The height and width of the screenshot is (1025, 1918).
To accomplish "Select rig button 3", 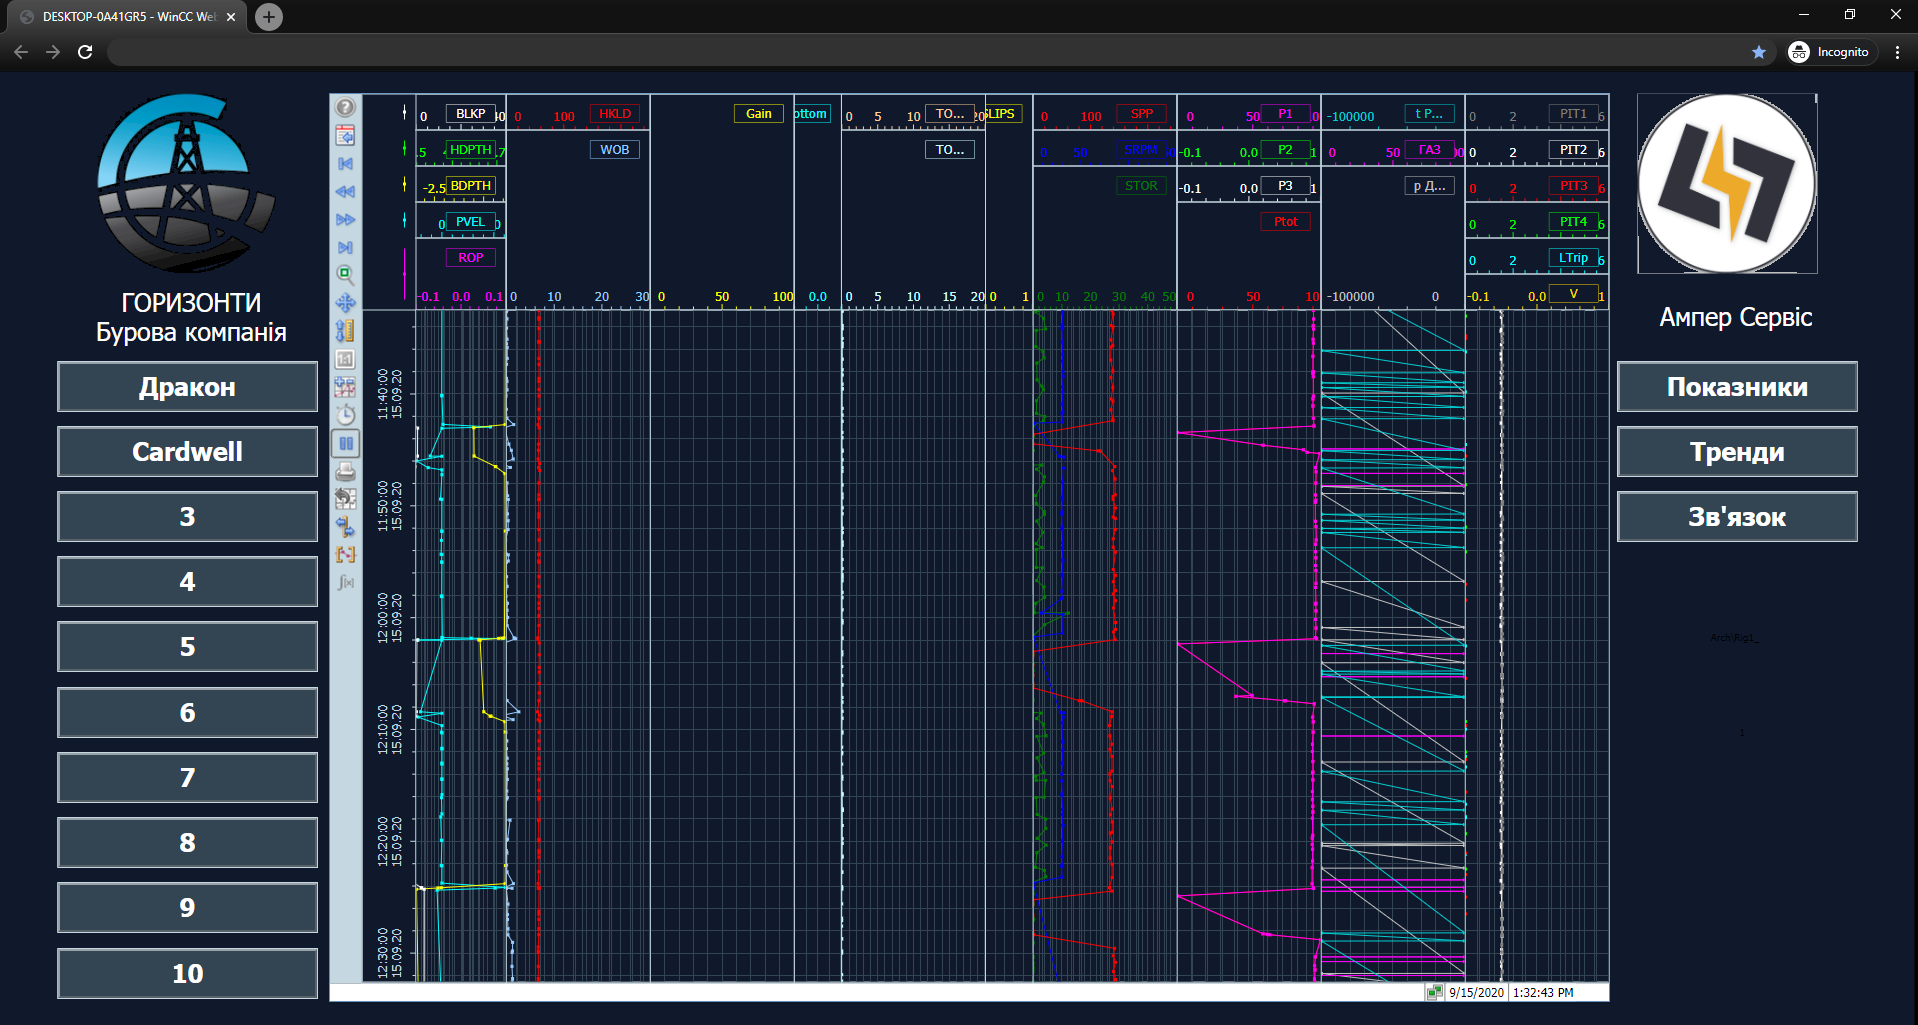I will pos(187,517).
